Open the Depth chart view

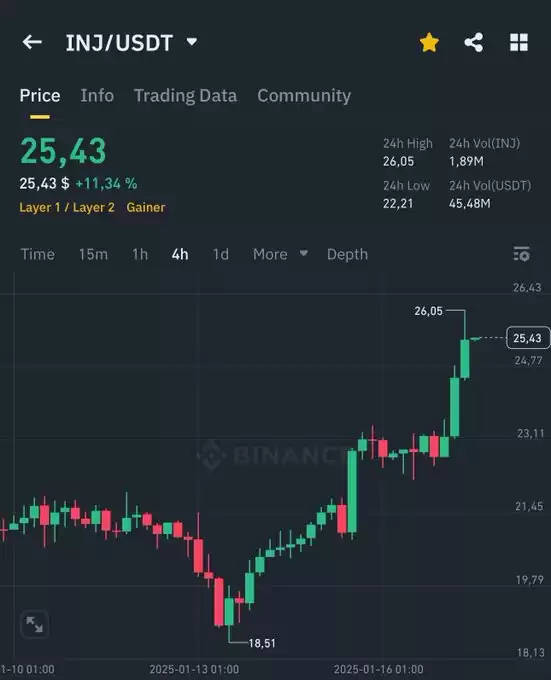(x=347, y=255)
